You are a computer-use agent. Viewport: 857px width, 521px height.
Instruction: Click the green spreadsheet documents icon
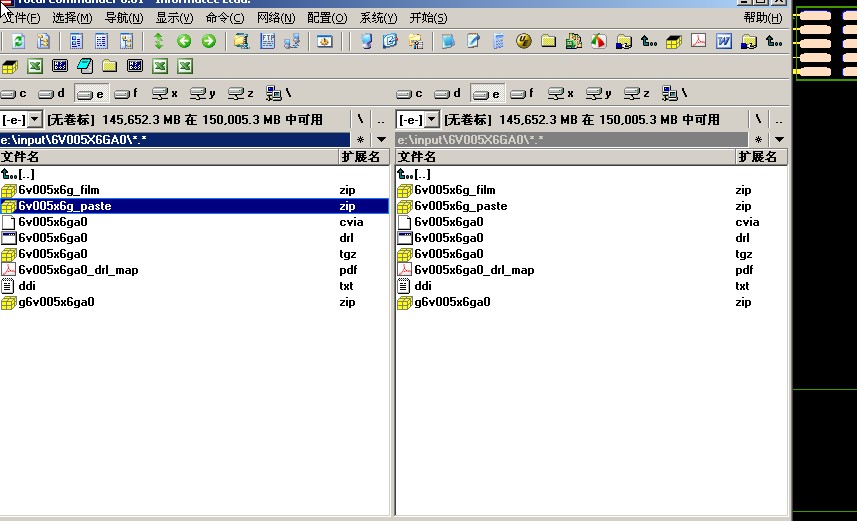click(x=573, y=41)
